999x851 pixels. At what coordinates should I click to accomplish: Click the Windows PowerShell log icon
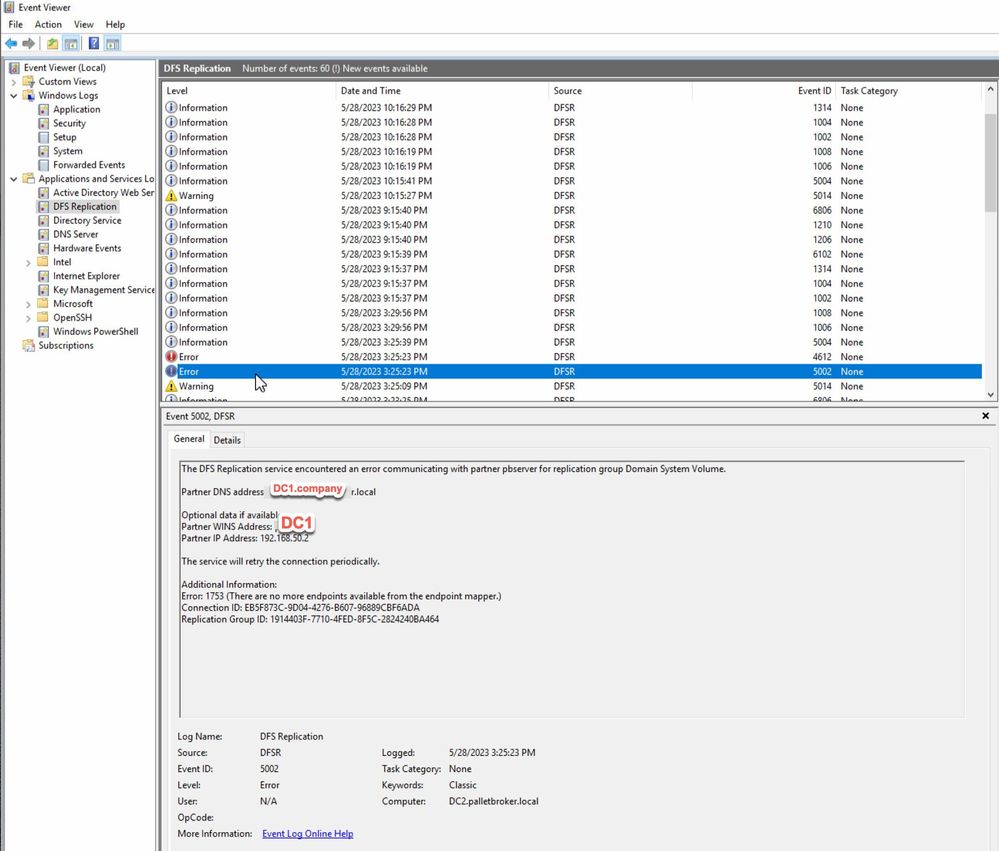pyautogui.click(x=43, y=332)
